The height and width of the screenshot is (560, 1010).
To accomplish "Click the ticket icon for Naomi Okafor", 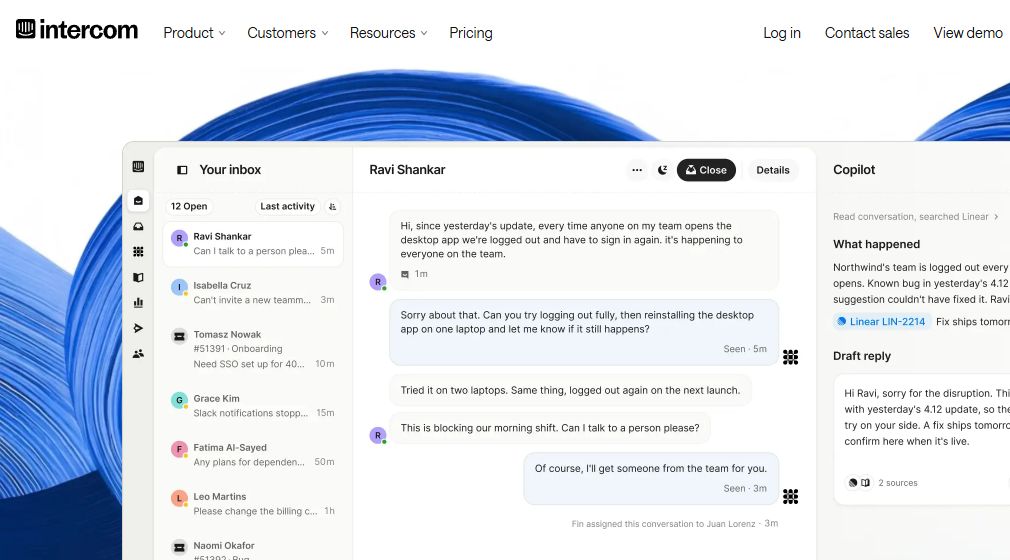I will [x=179, y=547].
